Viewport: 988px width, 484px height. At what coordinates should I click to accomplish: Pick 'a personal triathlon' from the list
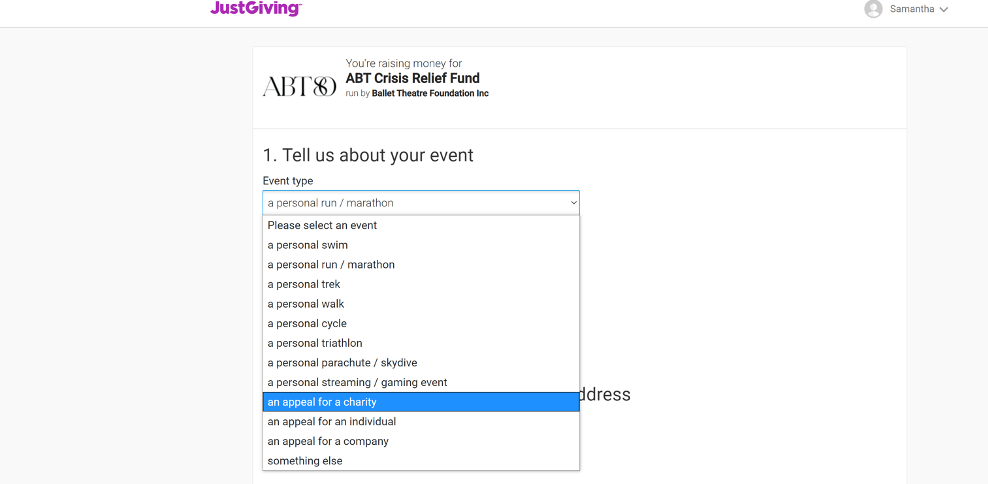coord(421,343)
